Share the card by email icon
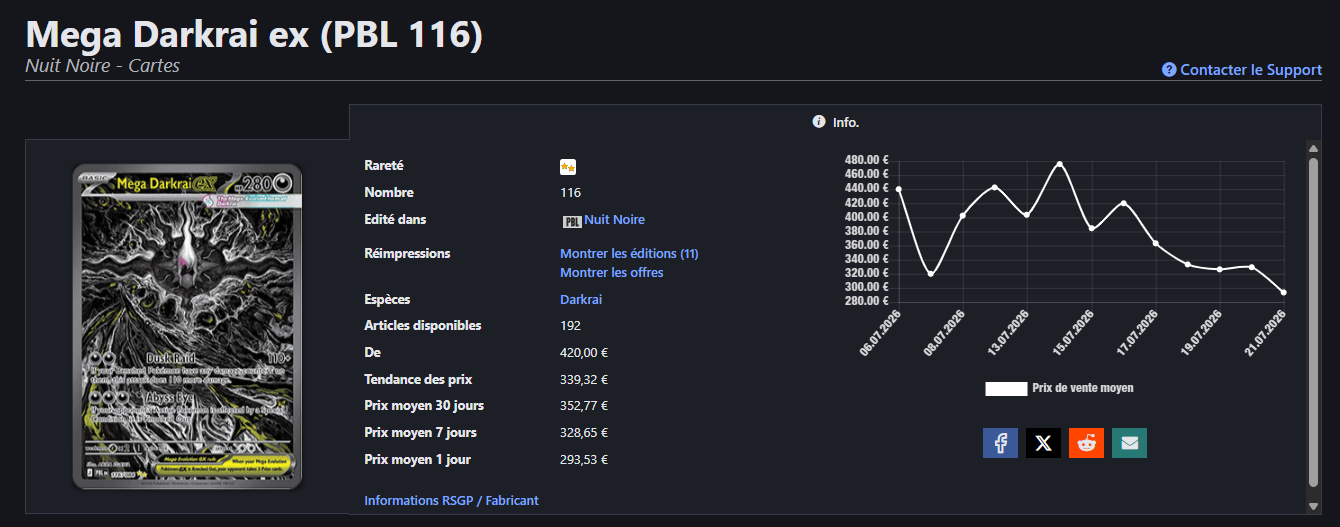The width and height of the screenshot is (1340, 527). click(1129, 443)
